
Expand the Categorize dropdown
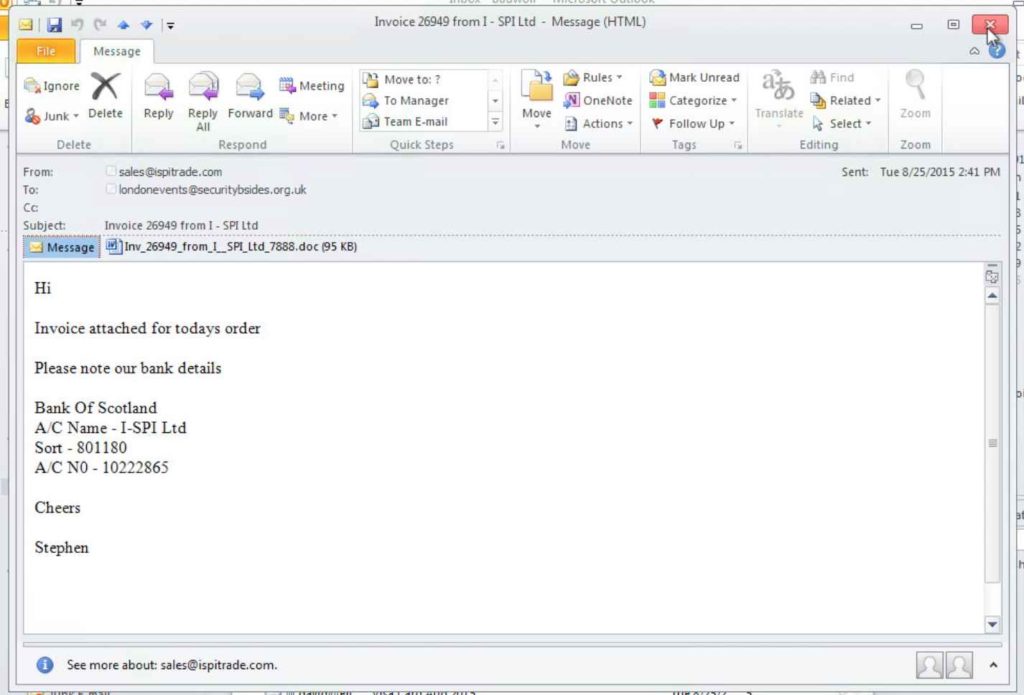point(695,100)
